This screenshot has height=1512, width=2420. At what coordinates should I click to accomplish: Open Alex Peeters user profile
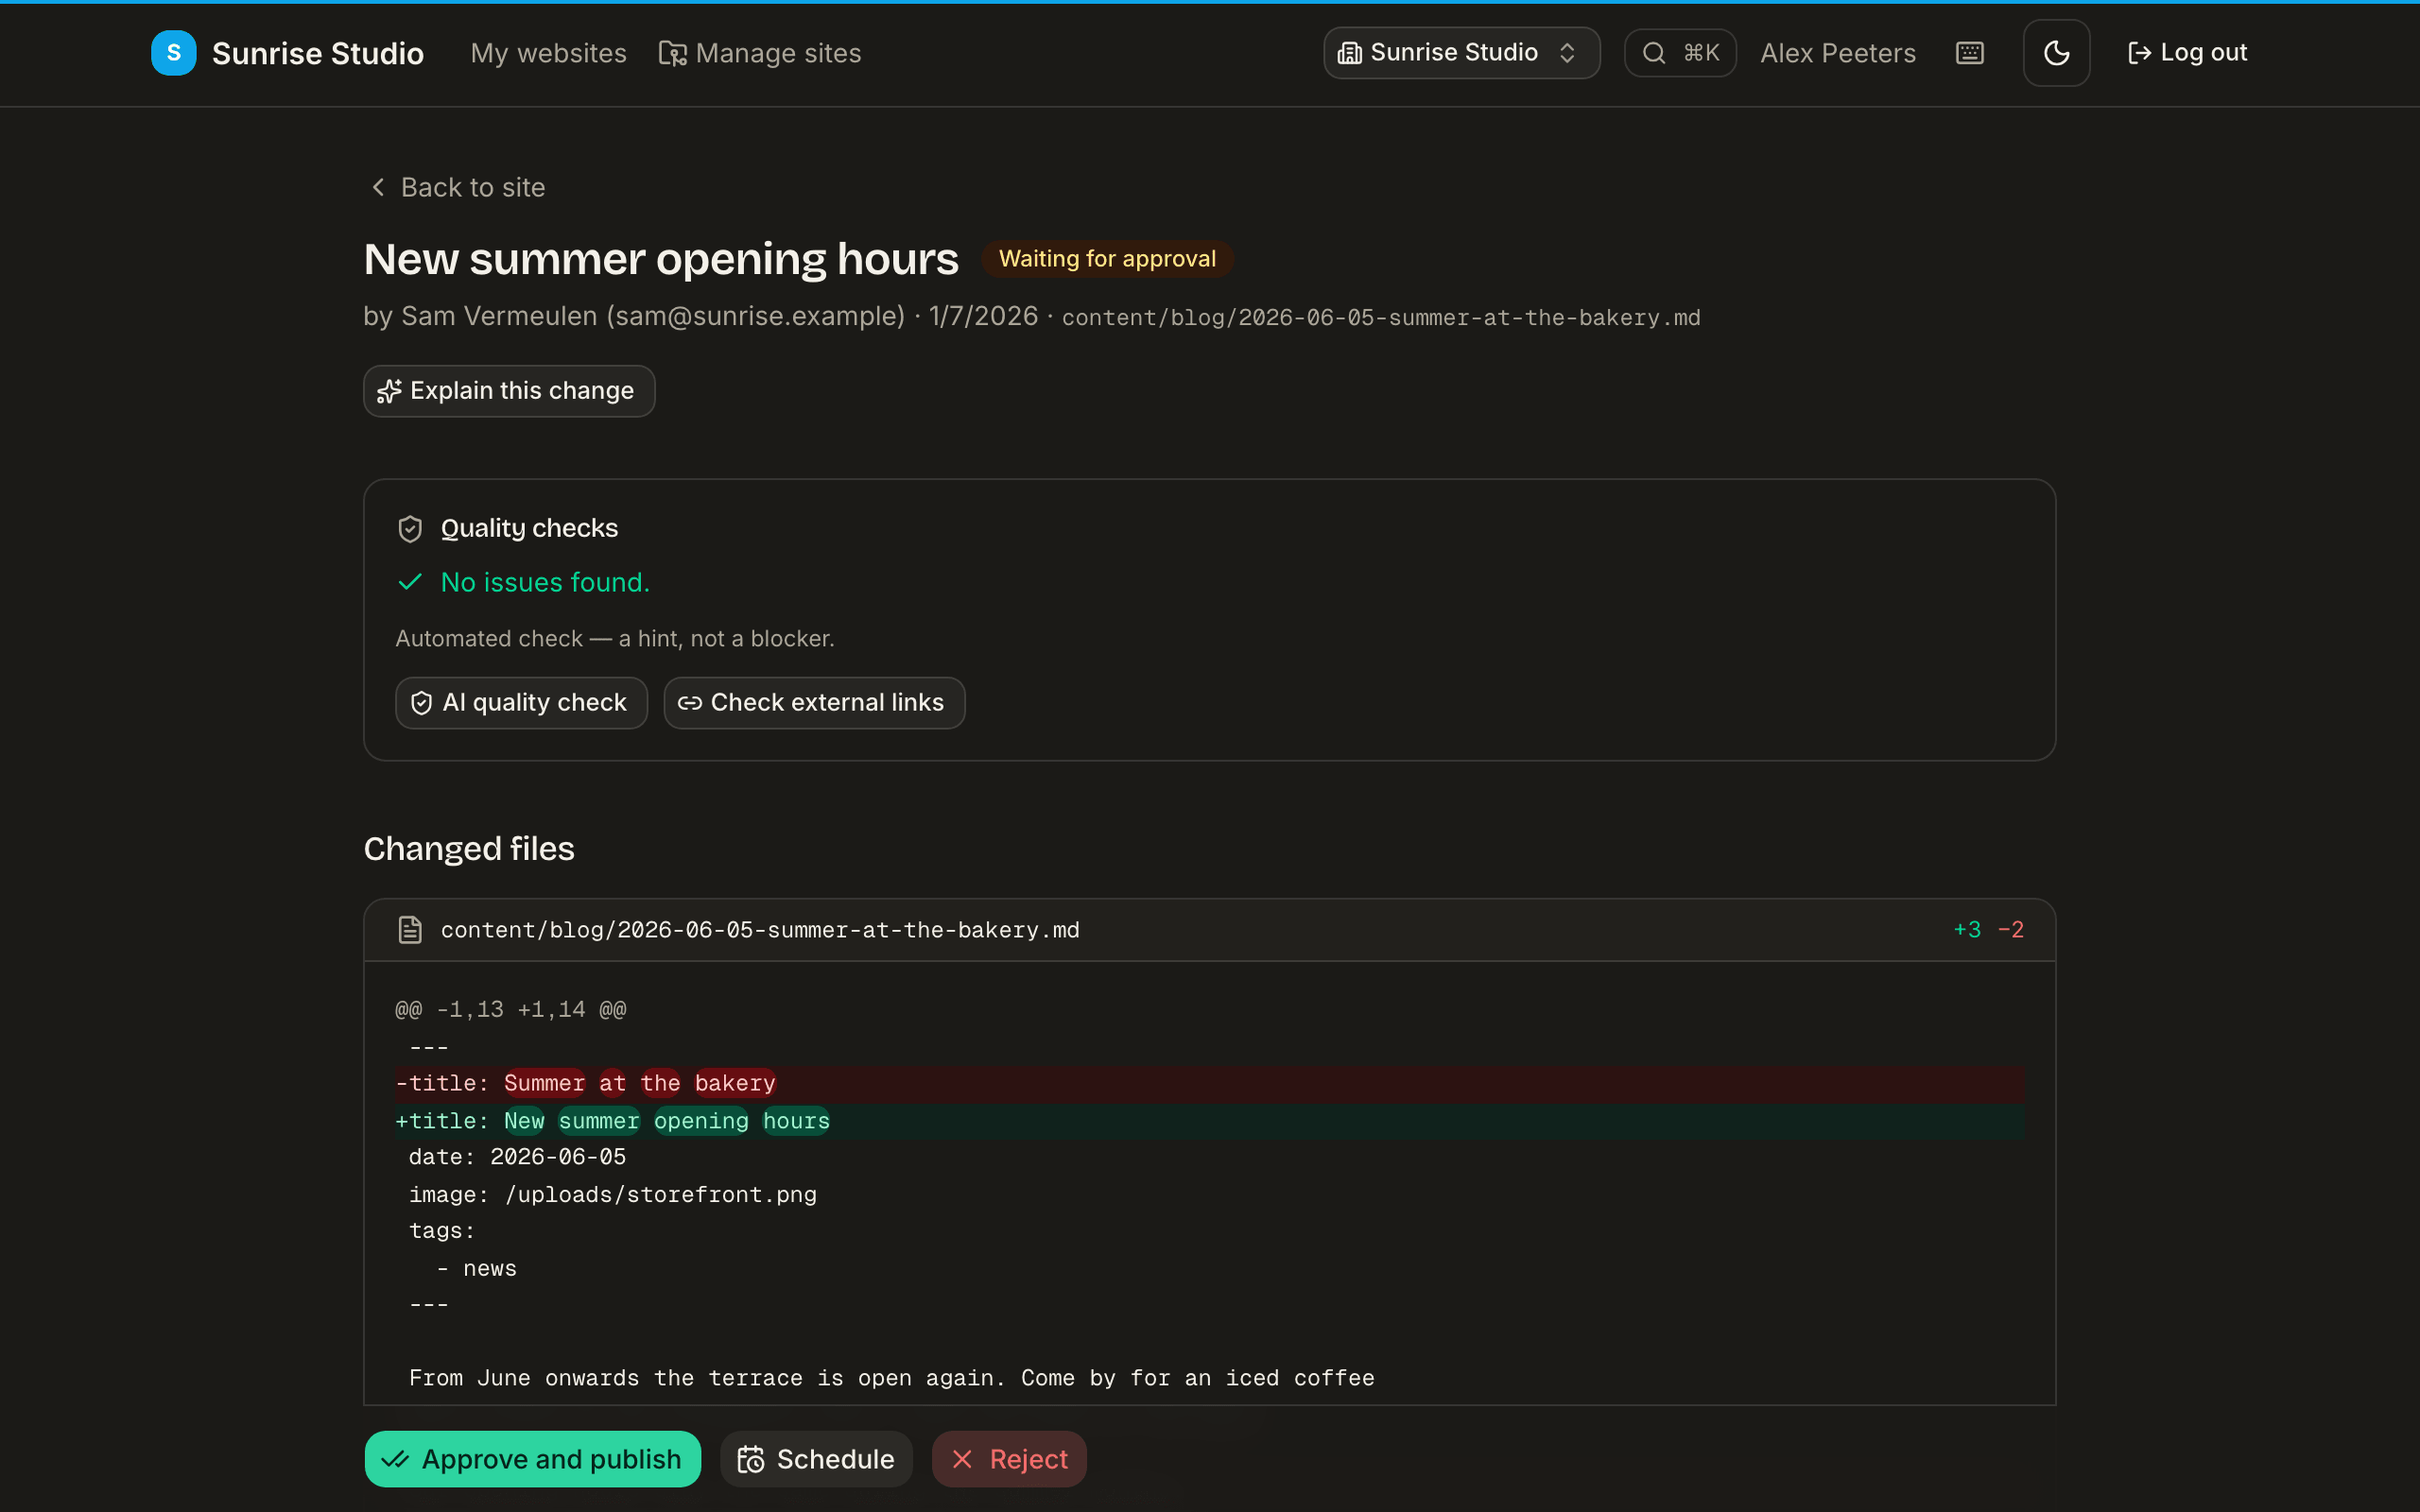coord(1838,53)
